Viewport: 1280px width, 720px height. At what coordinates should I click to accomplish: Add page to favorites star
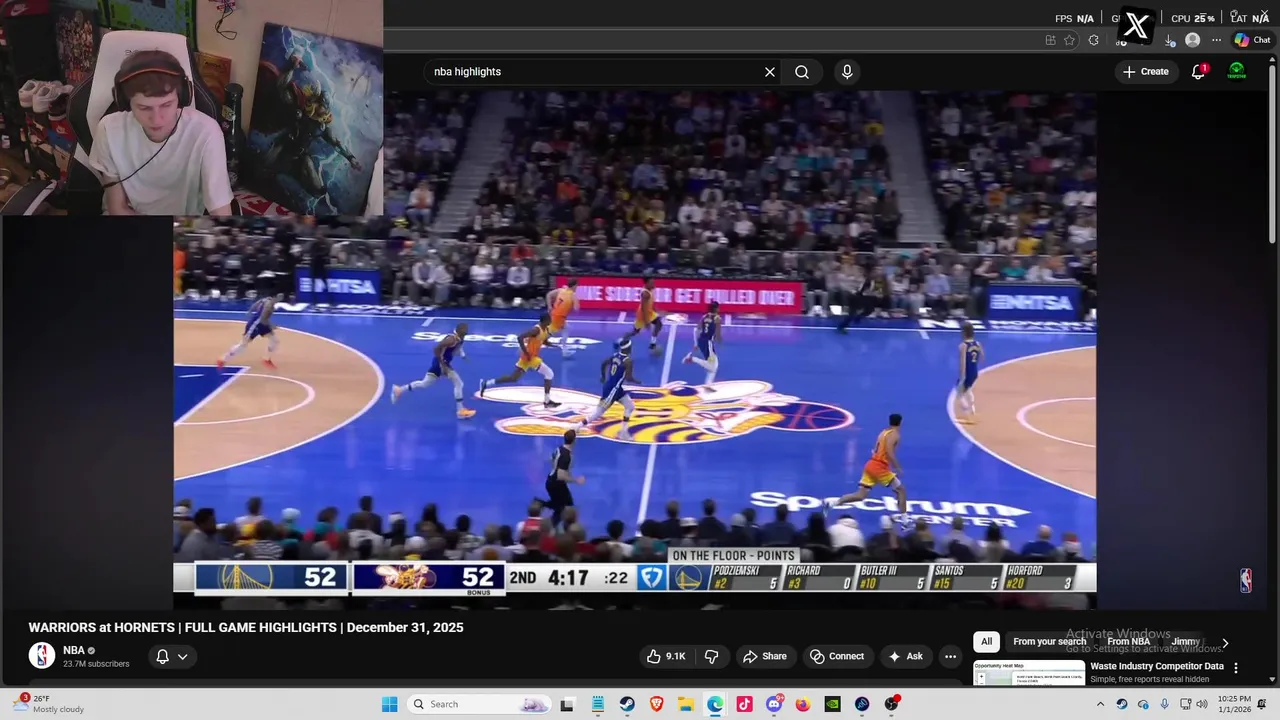1069,40
